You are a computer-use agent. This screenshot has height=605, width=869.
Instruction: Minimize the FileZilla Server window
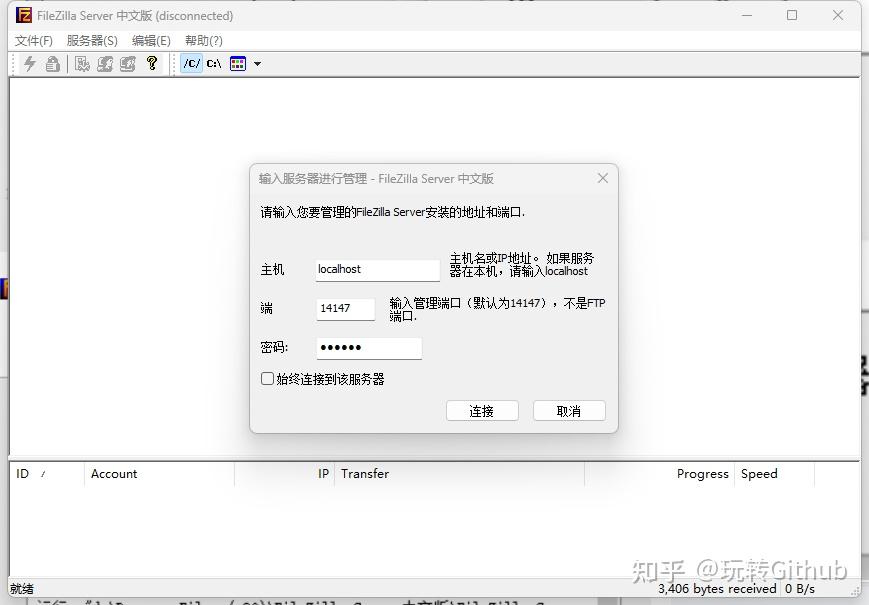[747, 16]
